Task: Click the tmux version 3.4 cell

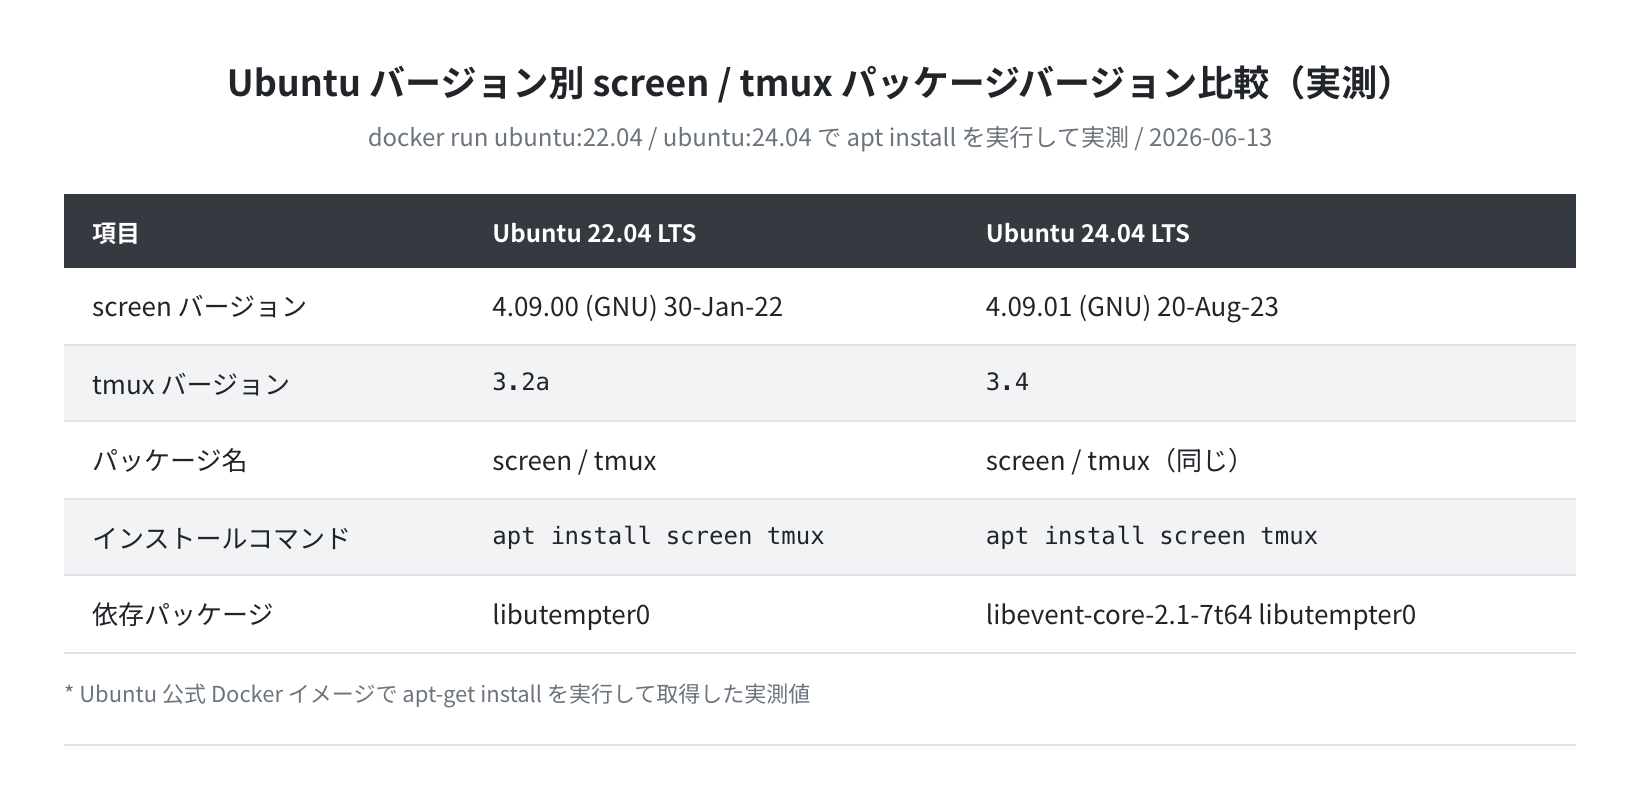Action: [x=1007, y=382]
